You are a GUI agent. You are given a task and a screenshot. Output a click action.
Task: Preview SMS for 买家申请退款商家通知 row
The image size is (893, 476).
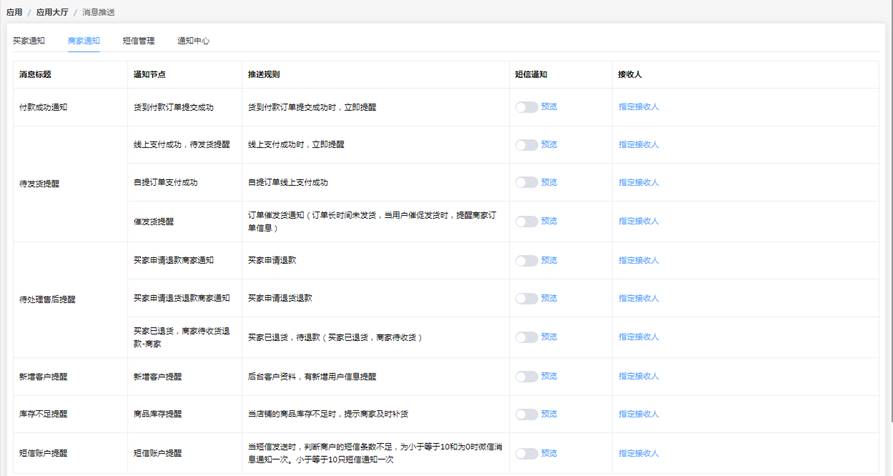(549, 260)
